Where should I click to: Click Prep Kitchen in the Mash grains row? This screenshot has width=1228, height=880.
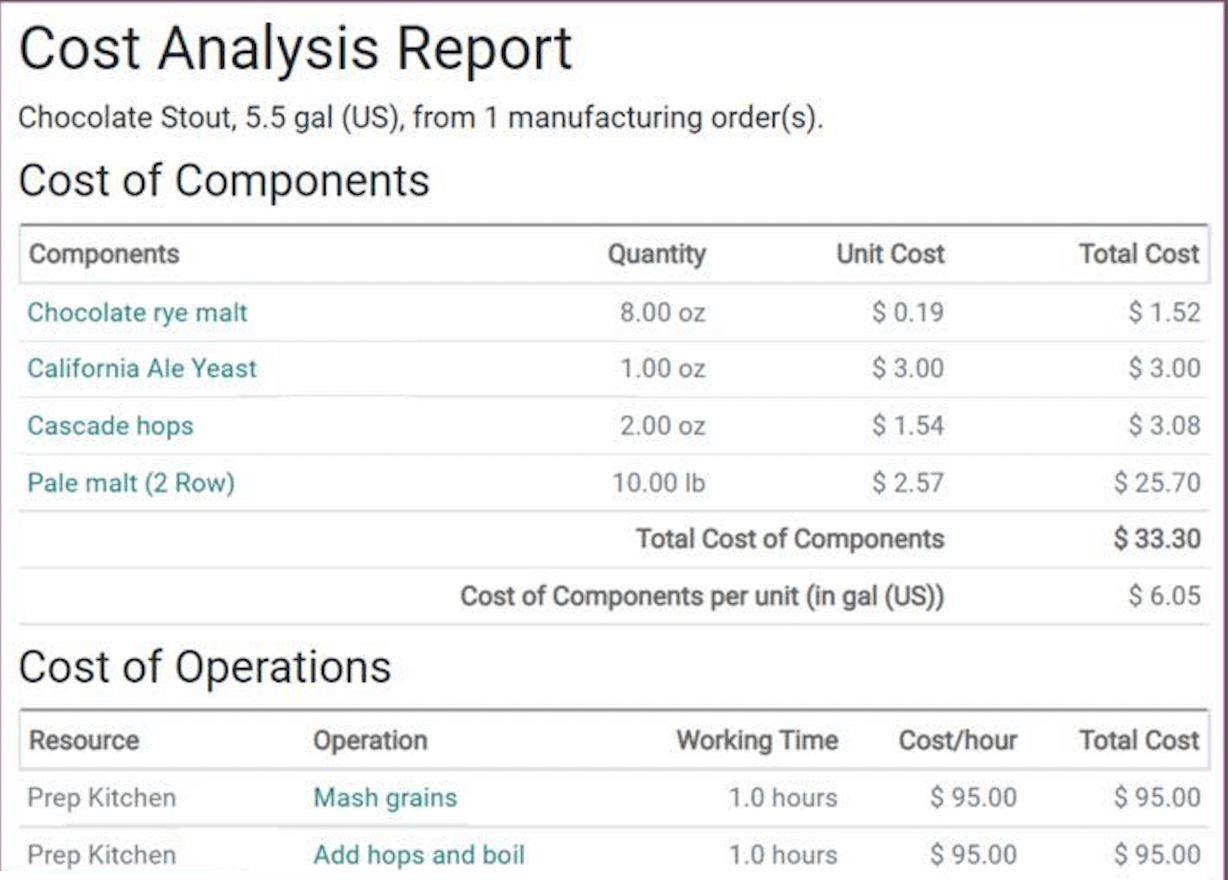pyautogui.click(x=101, y=798)
